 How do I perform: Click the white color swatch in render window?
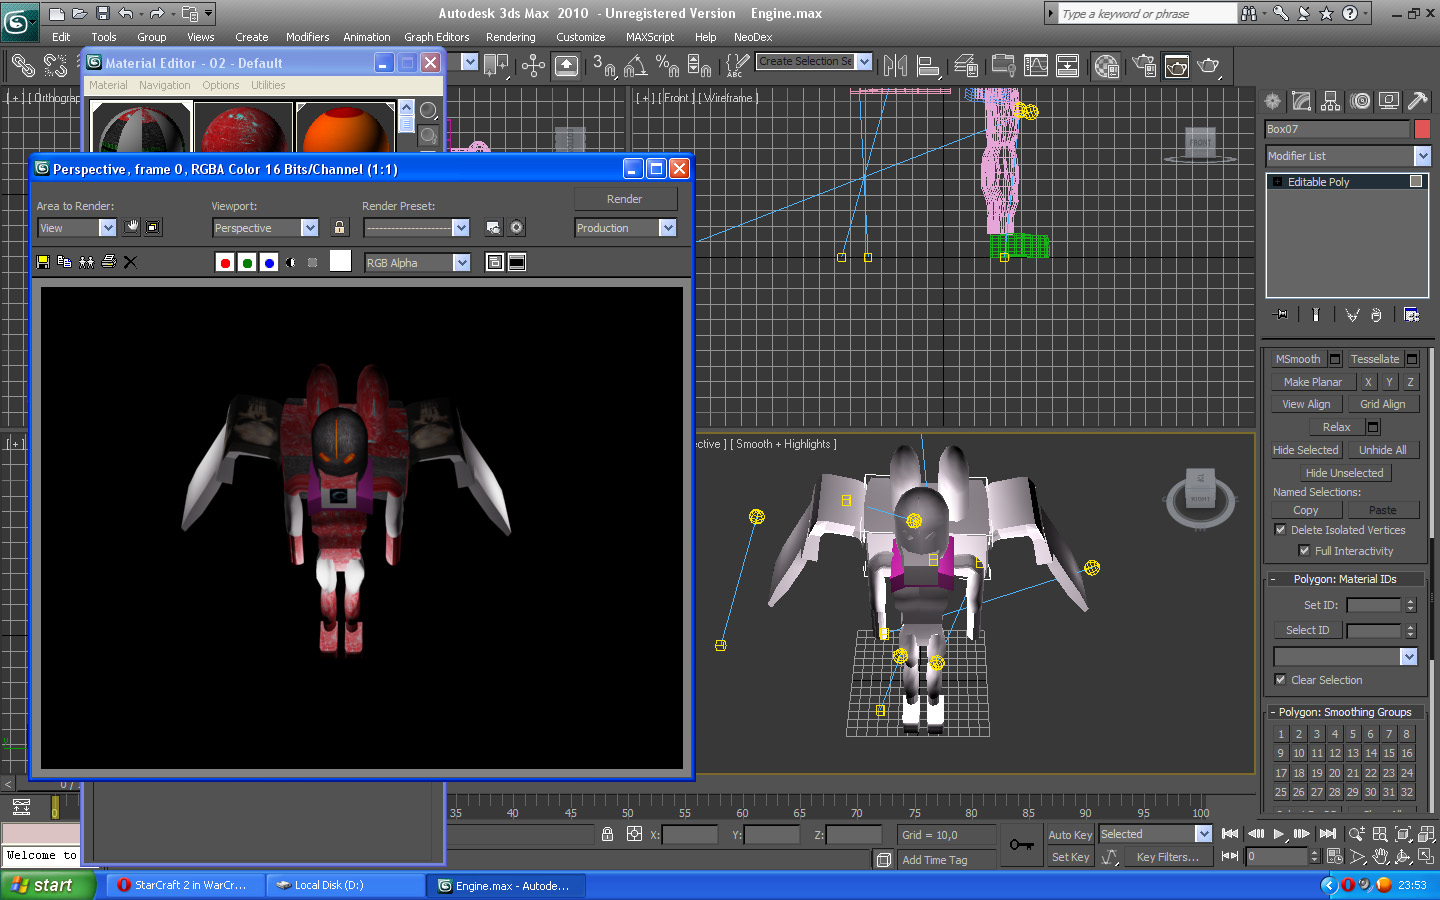coord(341,261)
